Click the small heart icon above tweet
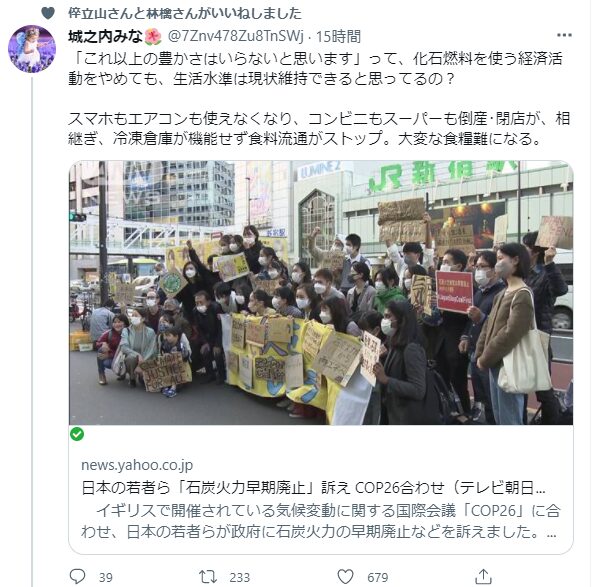Viewport: 608px width, 587px height. pos(48,13)
